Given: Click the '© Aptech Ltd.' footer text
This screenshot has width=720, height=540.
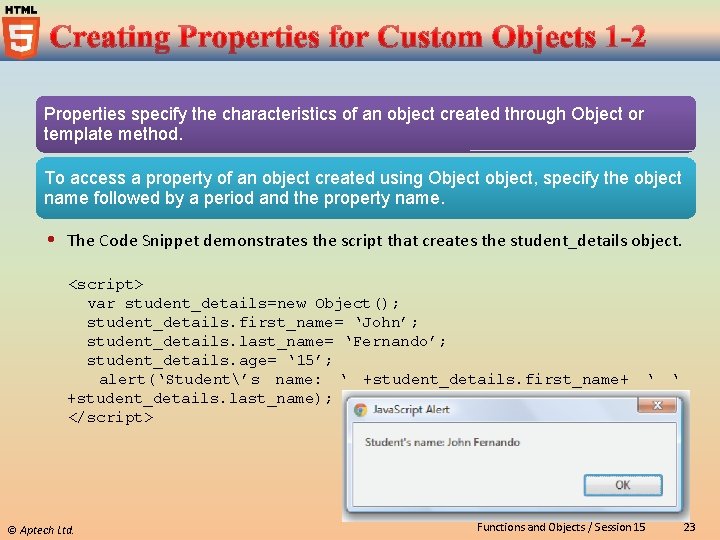Looking at the screenshot, I should (40, 530).
